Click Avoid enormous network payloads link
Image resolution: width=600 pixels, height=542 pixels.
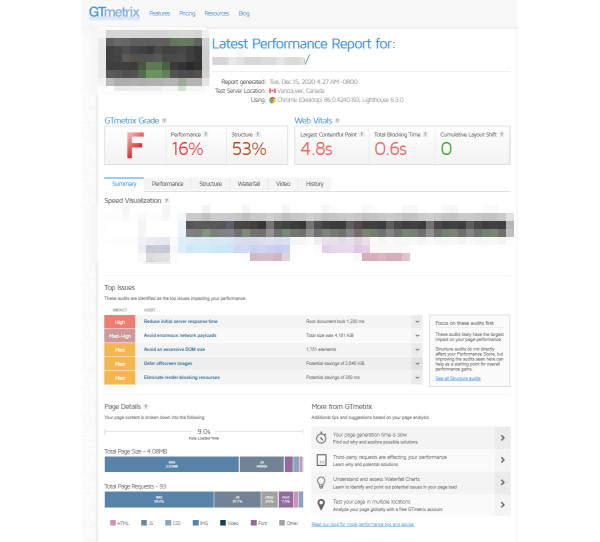pyautogui.click(x=180, y=335)
